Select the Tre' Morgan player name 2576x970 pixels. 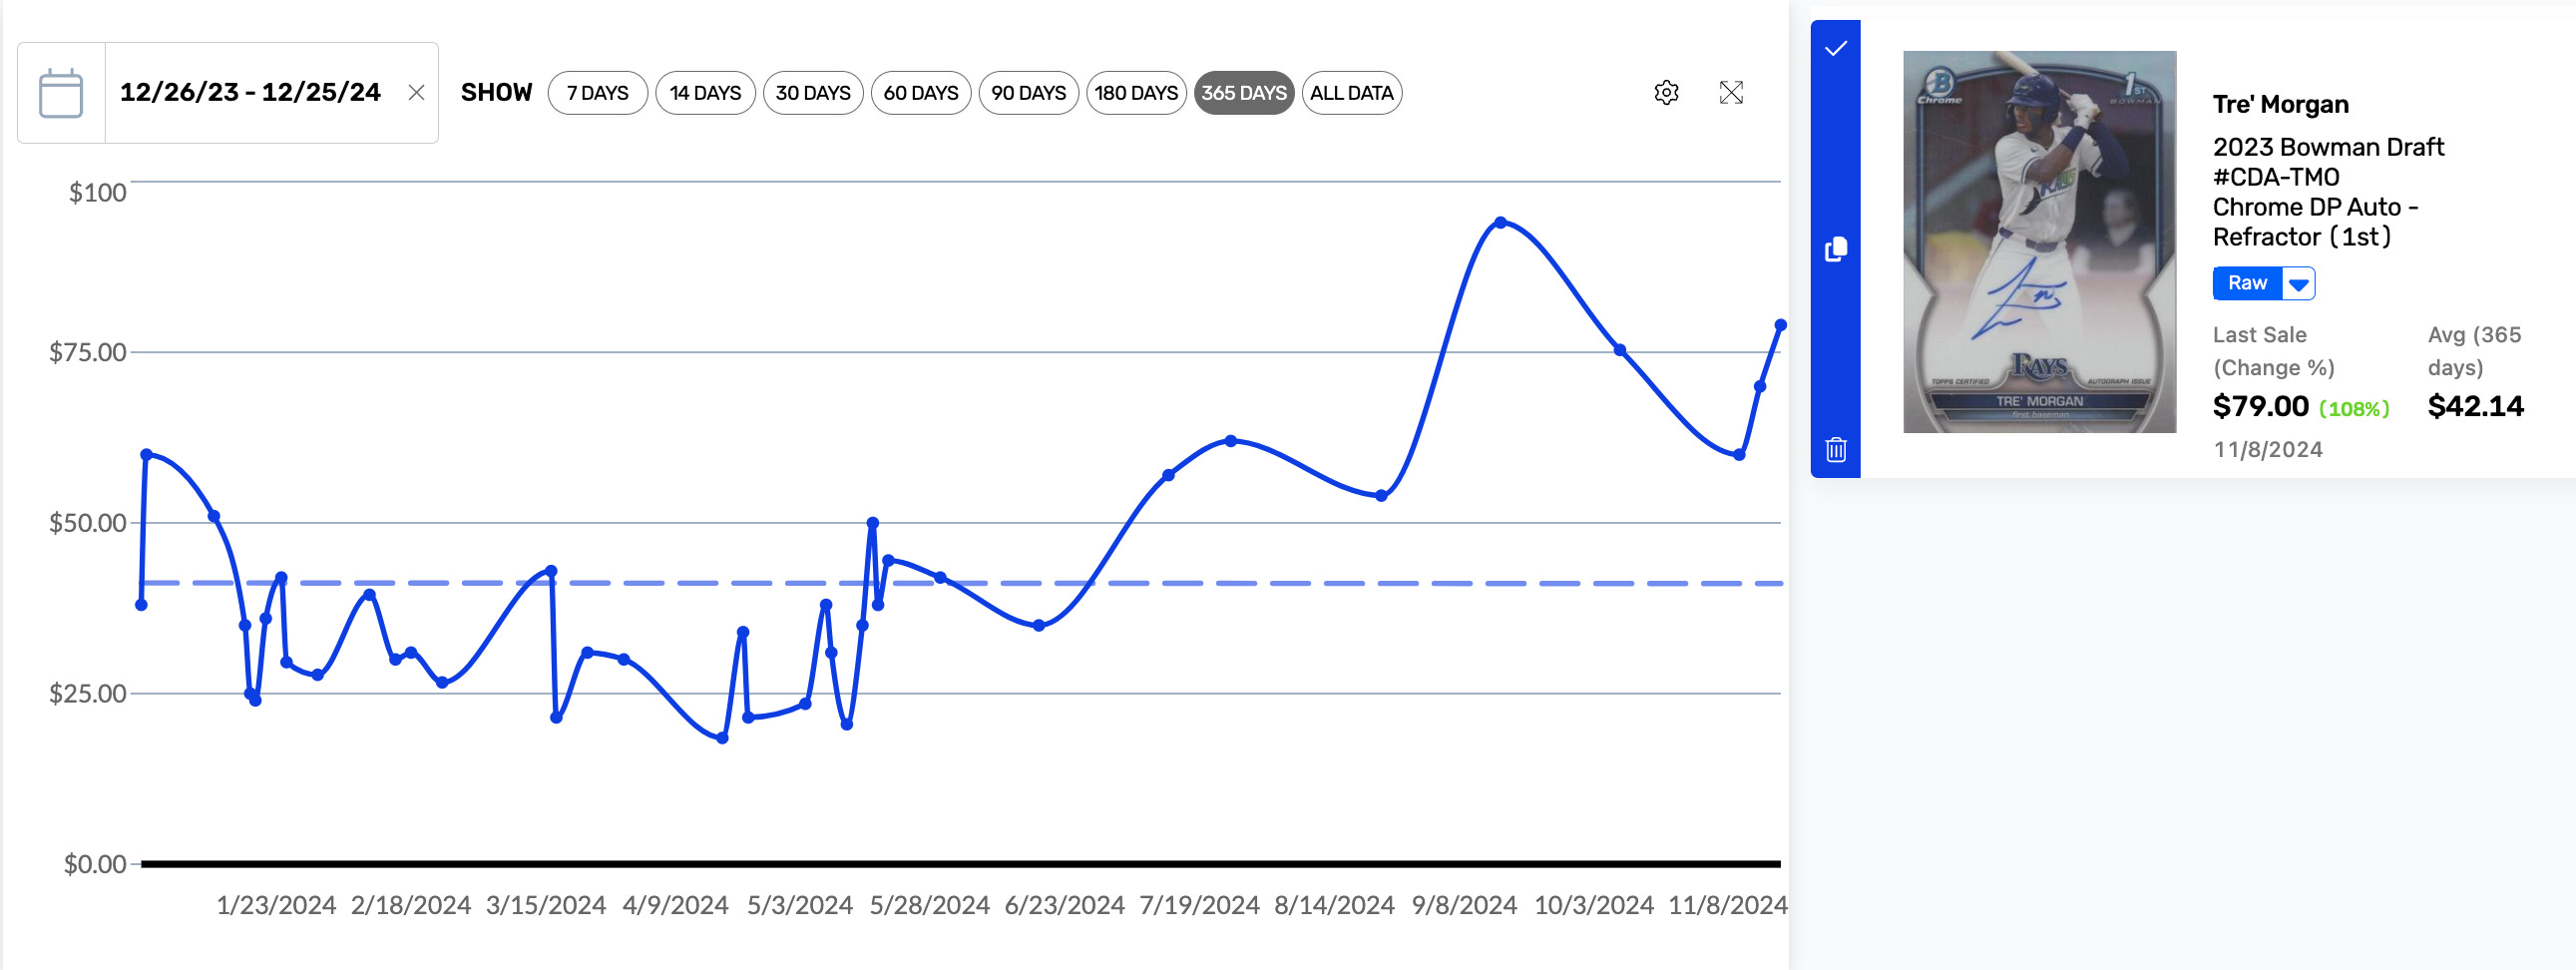coord(2280,104)
